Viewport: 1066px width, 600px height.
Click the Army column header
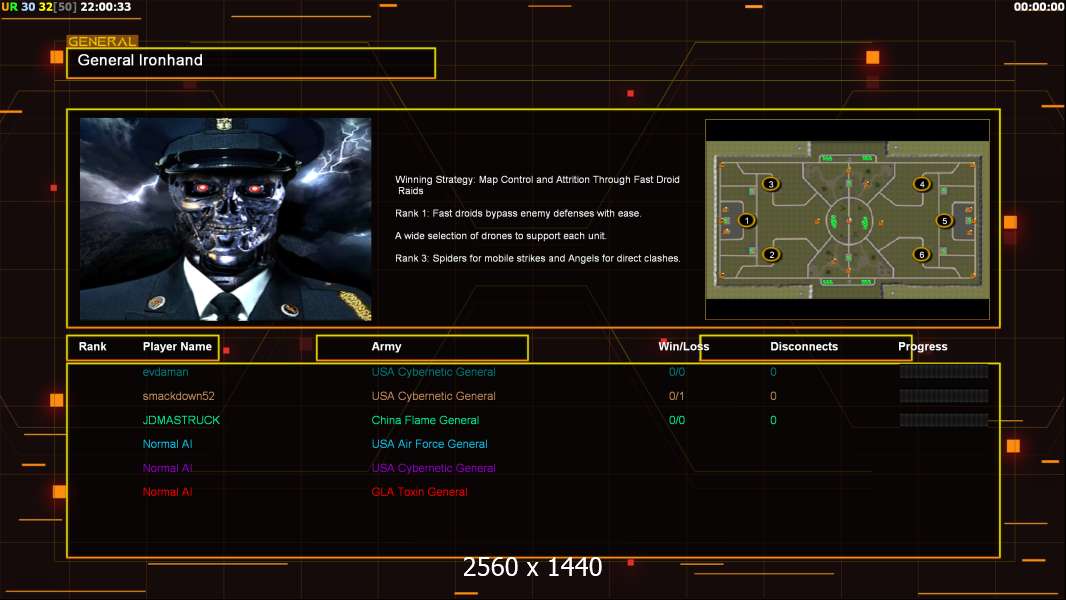pos(386,347)
